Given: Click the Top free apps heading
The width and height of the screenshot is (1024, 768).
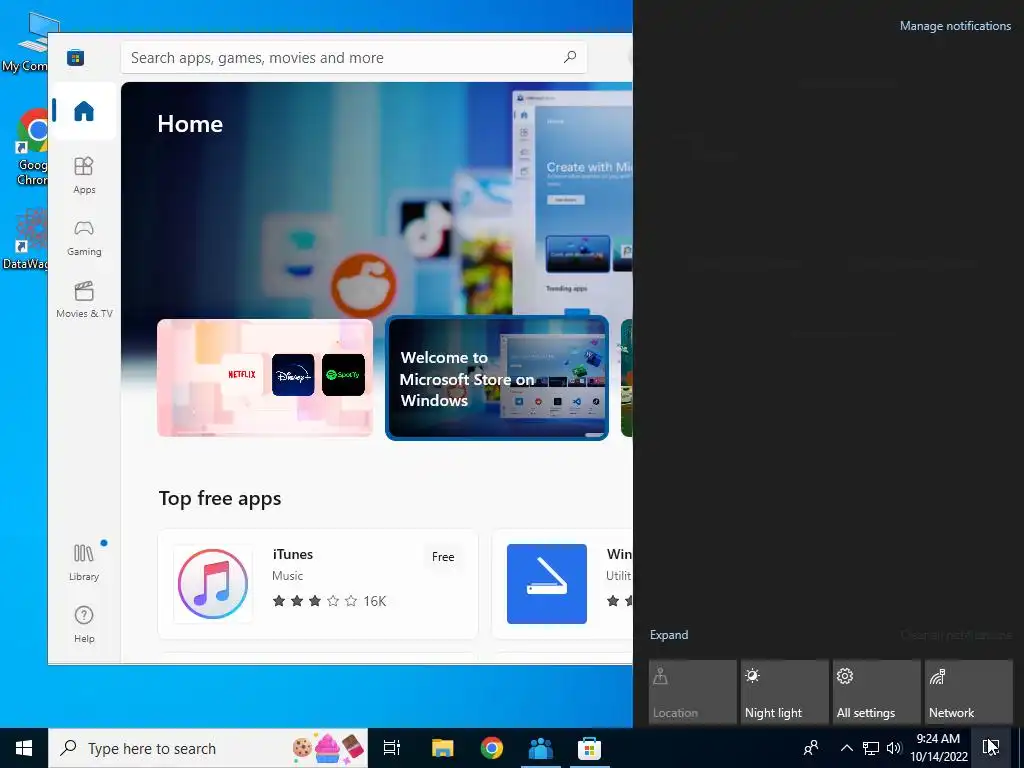Looking at the screenshot, I should 220,498.
